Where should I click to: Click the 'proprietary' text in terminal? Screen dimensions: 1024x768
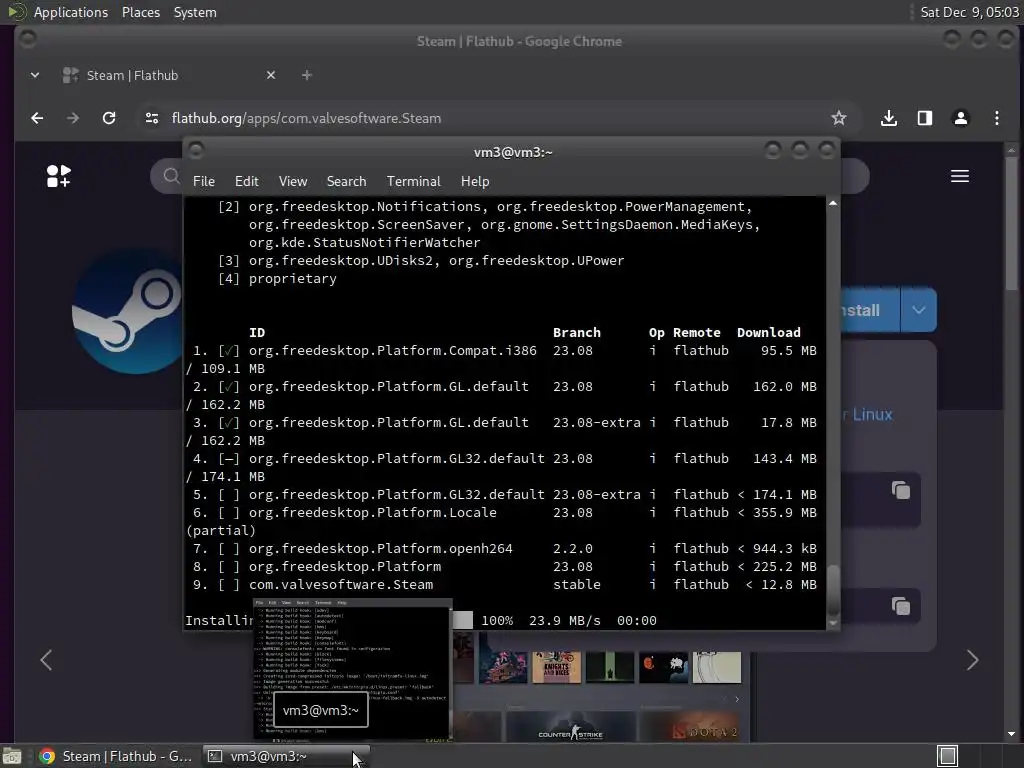click(x=293, y=279)
